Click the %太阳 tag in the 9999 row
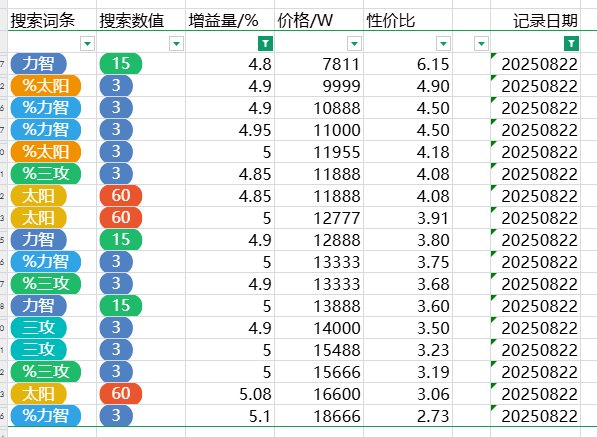597x437 pixels. point(46,86)
